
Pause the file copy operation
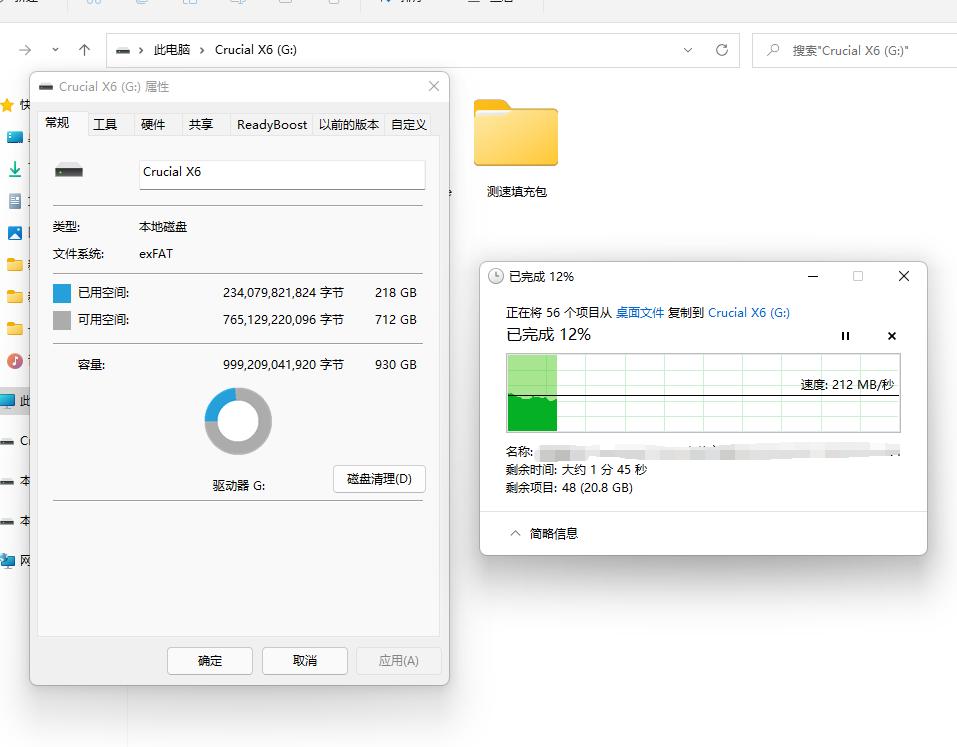845,336
